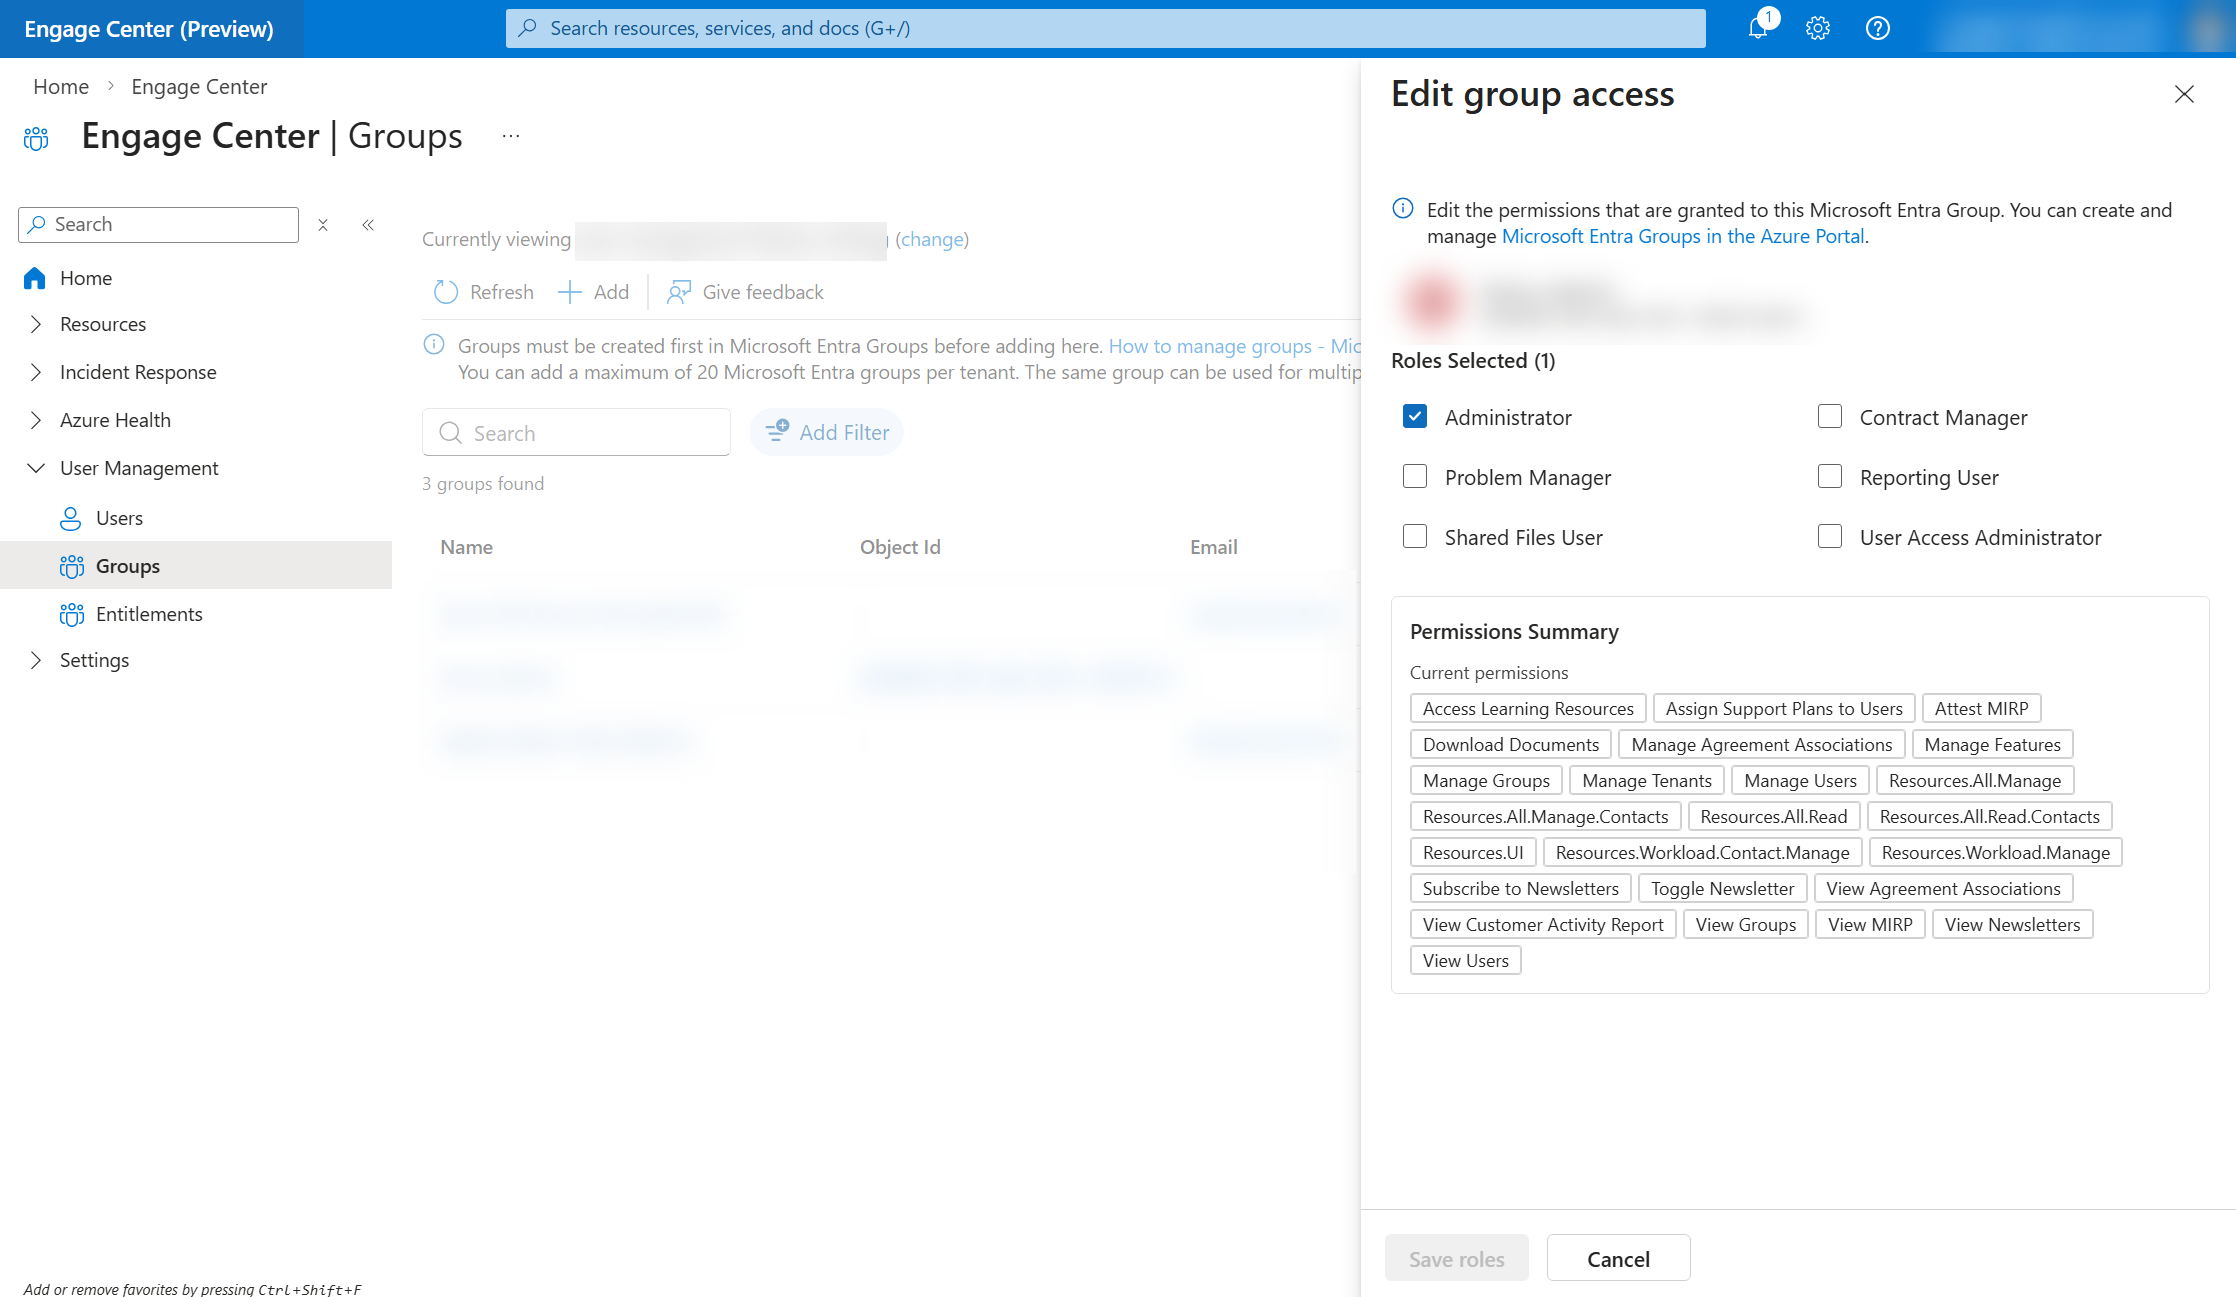The height and width of the screenshot is (1297, 2236).
Task: Close the Edit group access panel
Action: pos(2184,94)
